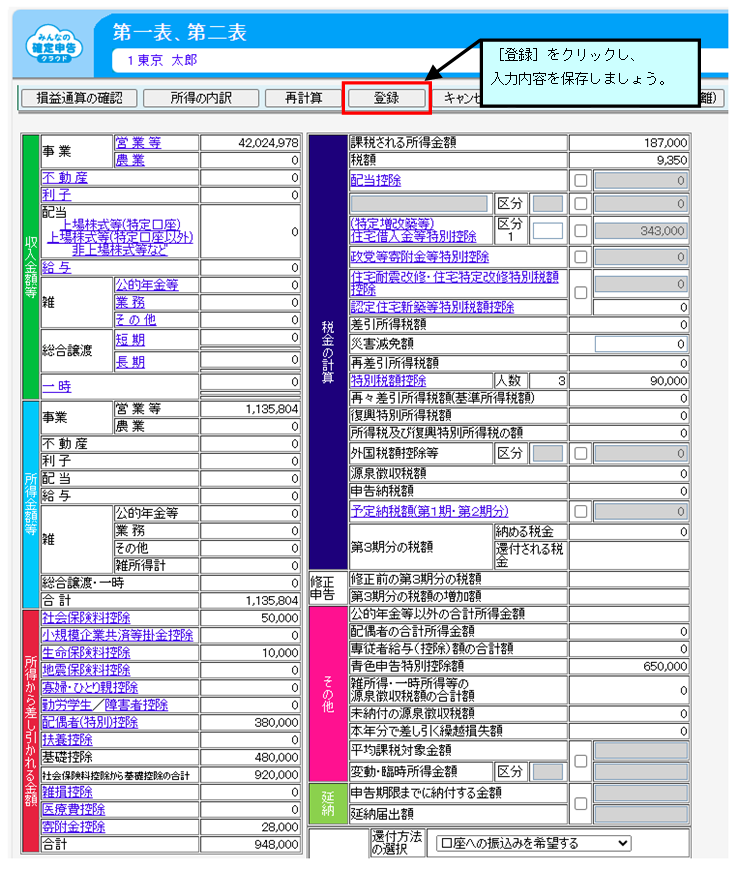Open the 長期 transfer link
Image resolution: width=739 pixels, height=871 pixels.
click(130, 362)
